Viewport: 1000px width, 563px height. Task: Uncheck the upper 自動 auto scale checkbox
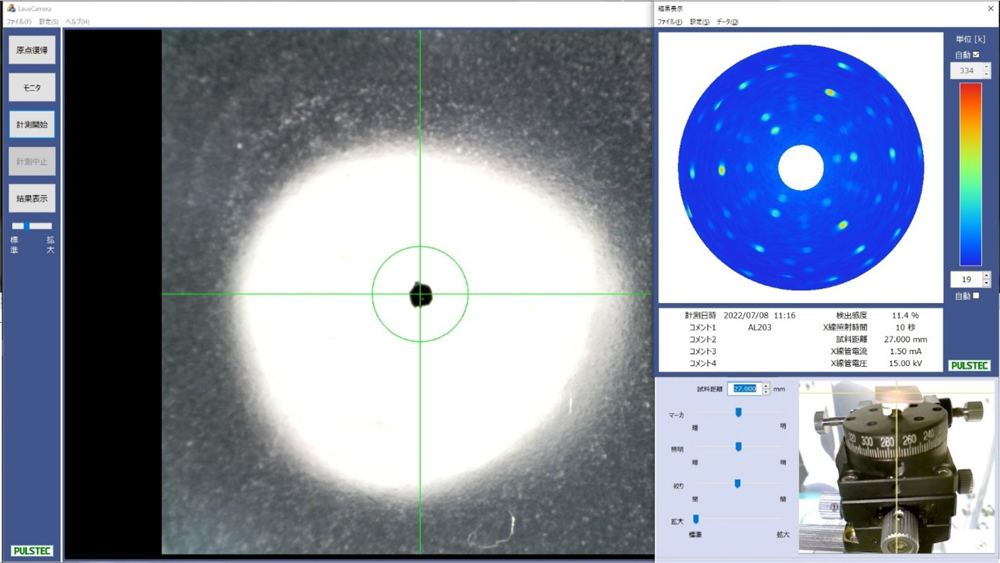(976, 55)
